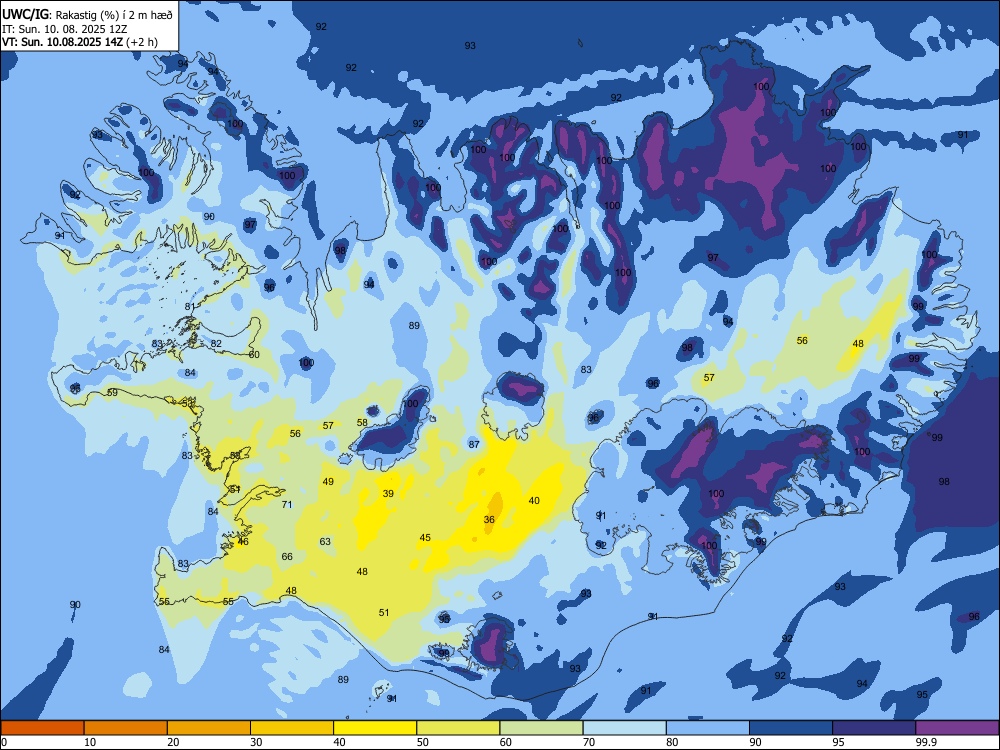Screen dimensions: 1000x750
Task: Click the init time 'IT: Sun. 10. 08. 2025 12Z'
Action: [x=66, y=29]
